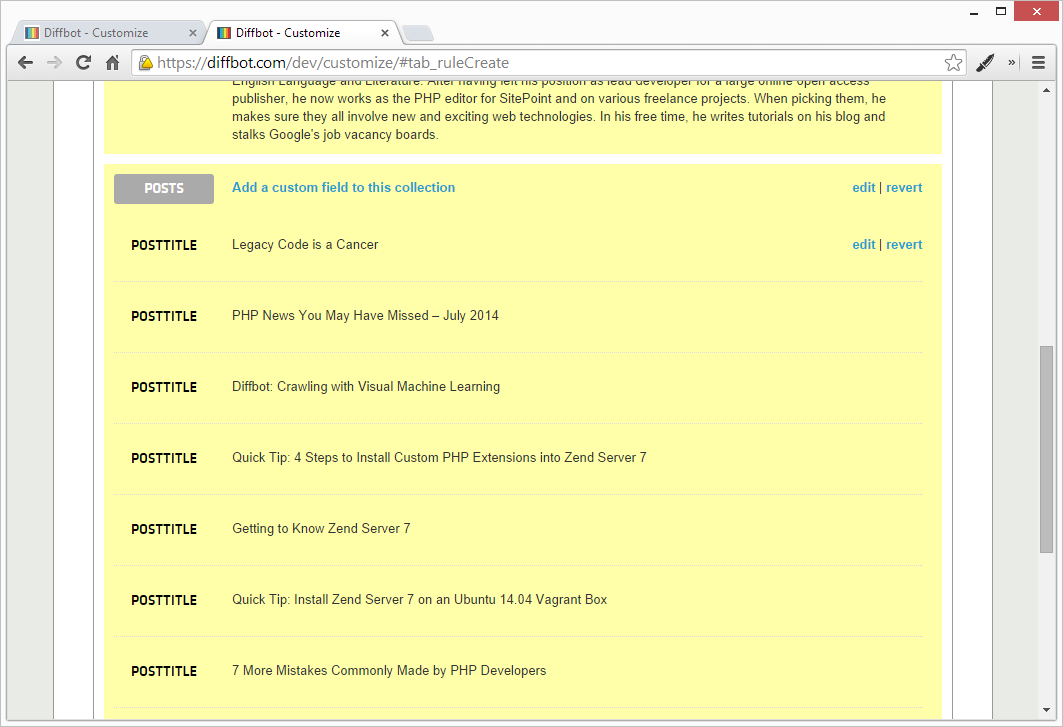Click the security padlock warning icon
Viewport: 1063px width, 727px height.
(146, 62)
